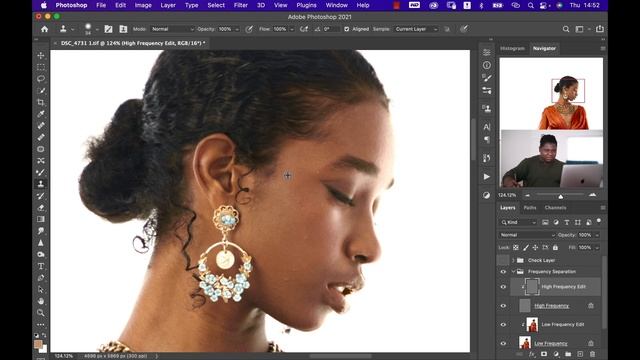Toggle the Clone Source panel icon in options bar
Screen dimensions: 640x360
click(x=123, y=29)
